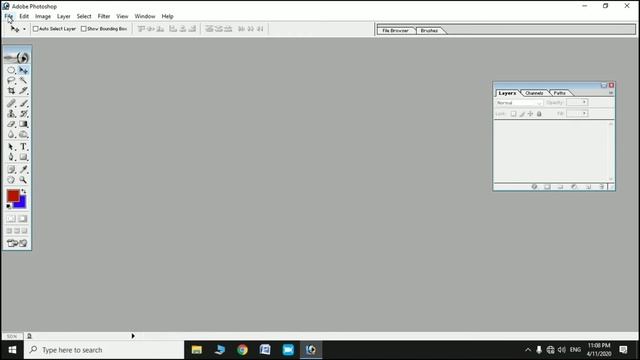This screenshot has width=640, height=360.
Task: Switch to Standard Screen Mode in toolbox
Action: [x=9, y=231]
